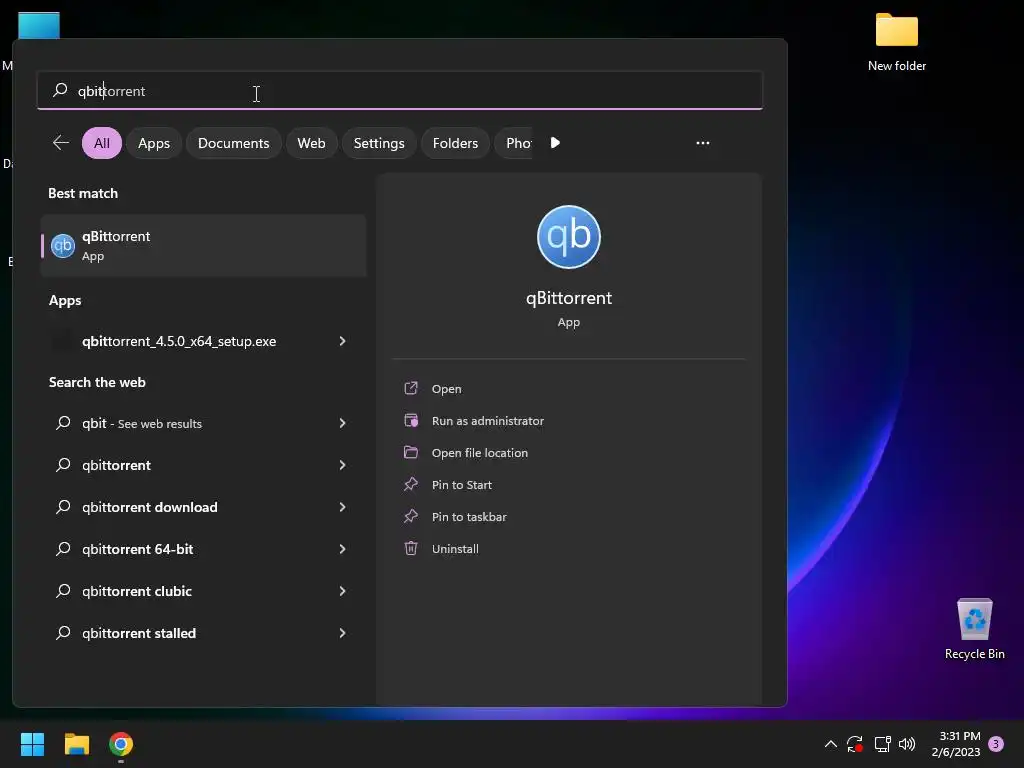Open the Windows Start menu
The height and width of the screenshot is (768, 1024).
point(32,744)
